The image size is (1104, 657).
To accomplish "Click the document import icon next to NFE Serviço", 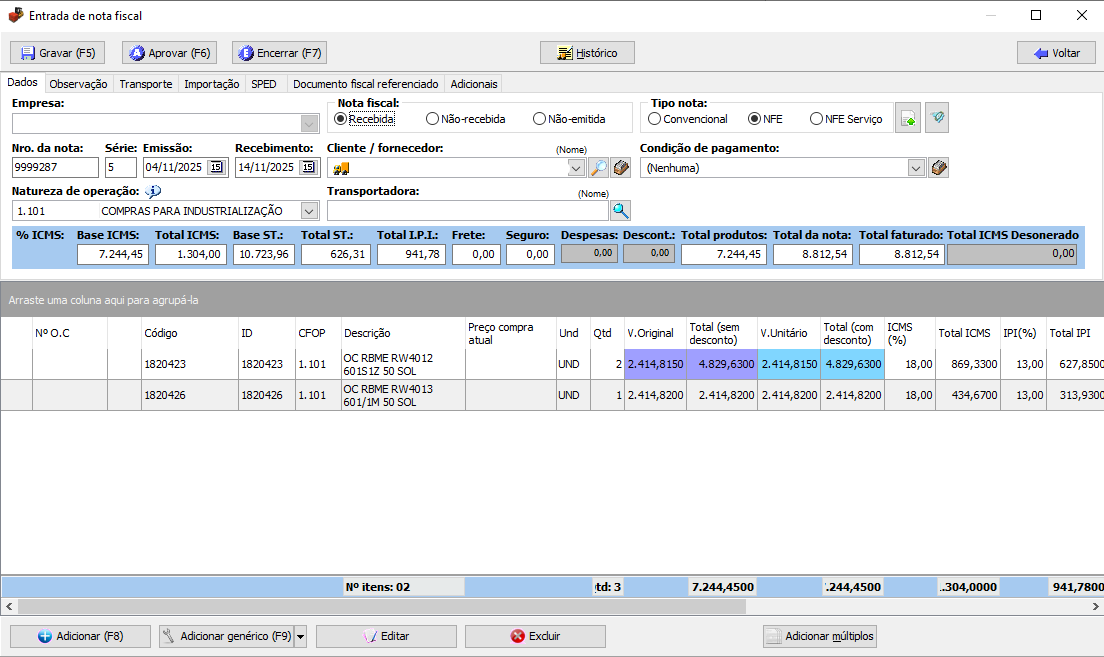I will 907,118.
